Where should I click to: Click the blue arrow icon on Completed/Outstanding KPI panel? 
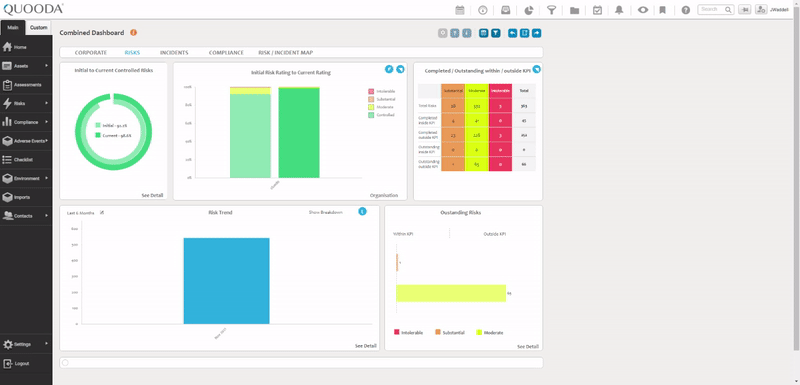pyautogui.click(x=536, y=69)
